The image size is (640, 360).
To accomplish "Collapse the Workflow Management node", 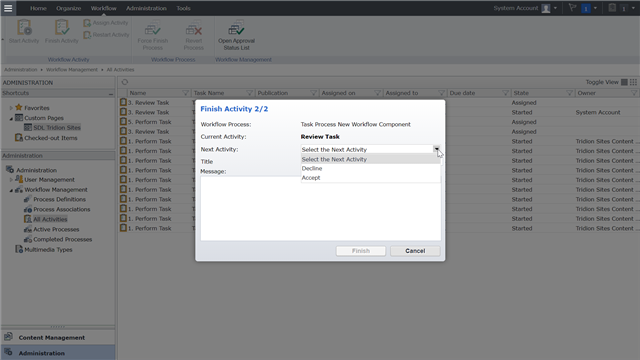I will click(11, 190).
